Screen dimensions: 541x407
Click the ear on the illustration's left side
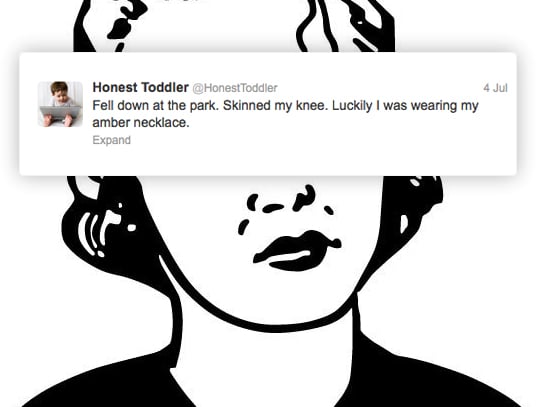100,229
